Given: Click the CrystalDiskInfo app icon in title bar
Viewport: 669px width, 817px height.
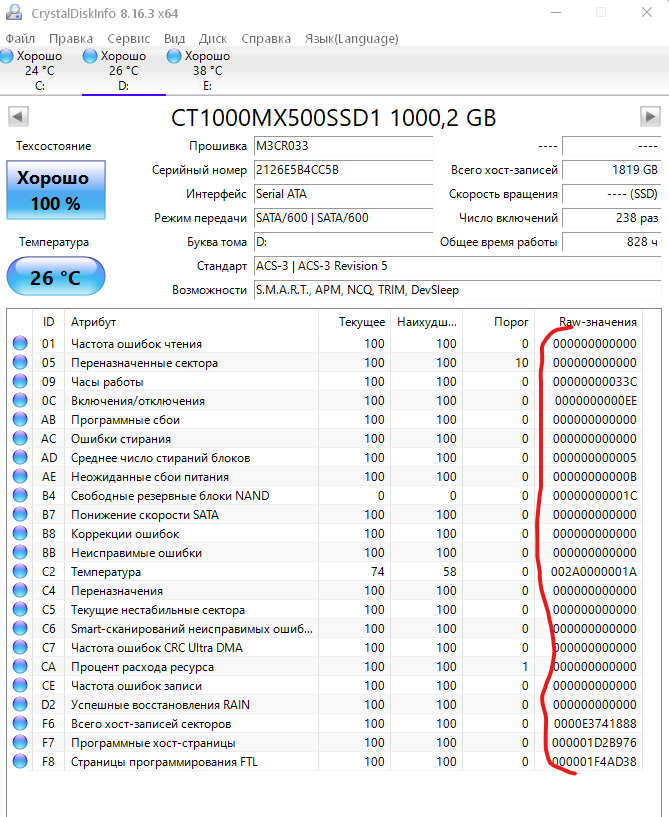Looking at the screenshot, I should 14,12.
